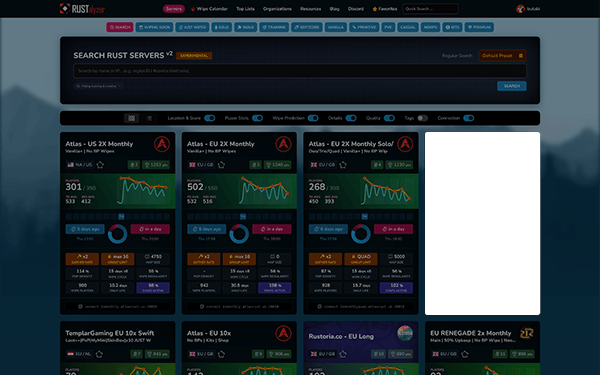The image size is (600, 375).
Task: Enable the Tags toggle
Action: [422, 118]
